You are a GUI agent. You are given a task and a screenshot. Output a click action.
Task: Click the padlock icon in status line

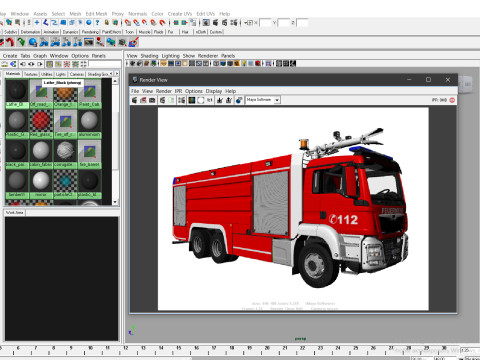(107, 23)
